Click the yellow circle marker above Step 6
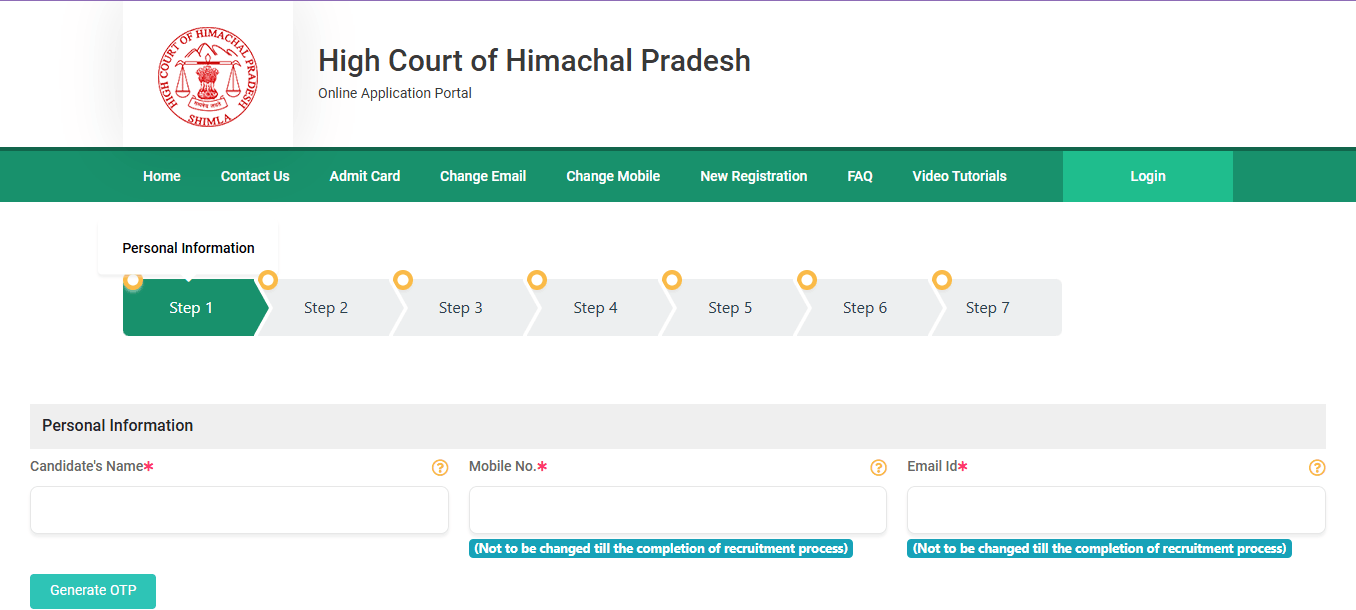Screen dimensions: 1356x610 pos(807,280)
